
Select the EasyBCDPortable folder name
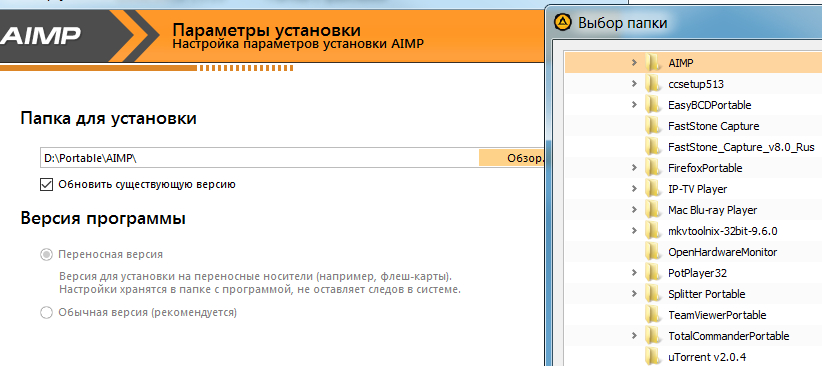pos(710,105)
